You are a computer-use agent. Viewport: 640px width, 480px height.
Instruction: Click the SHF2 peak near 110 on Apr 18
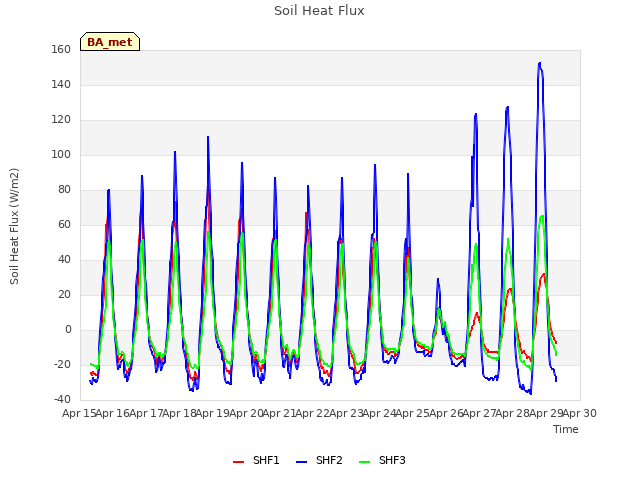pos(208,137)
